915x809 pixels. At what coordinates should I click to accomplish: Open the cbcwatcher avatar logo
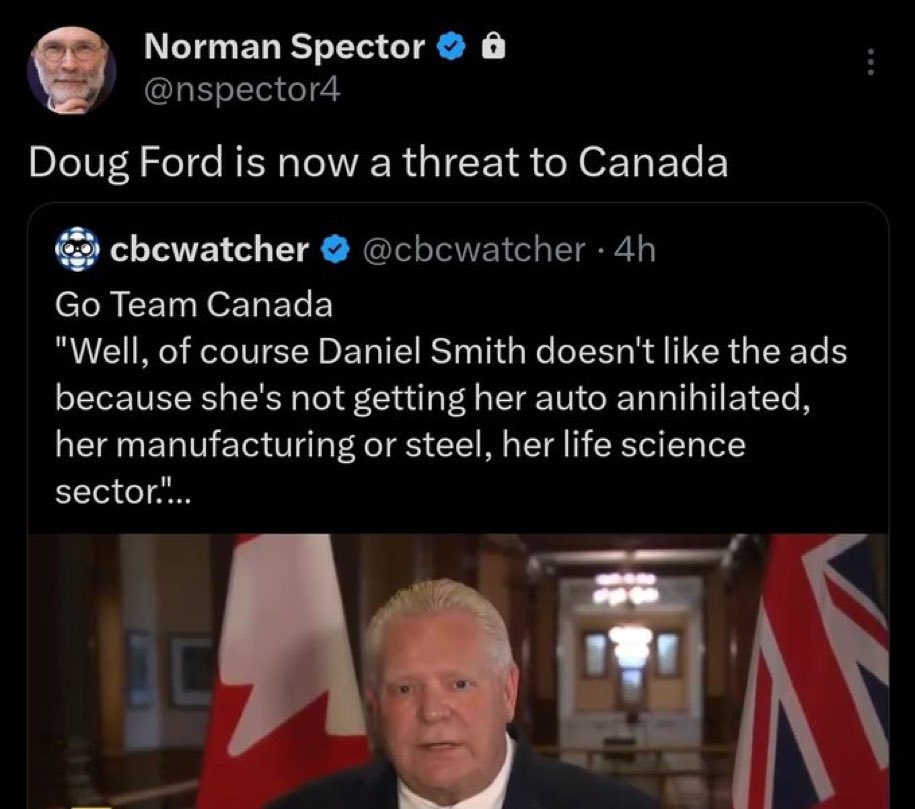coord(78,249)
